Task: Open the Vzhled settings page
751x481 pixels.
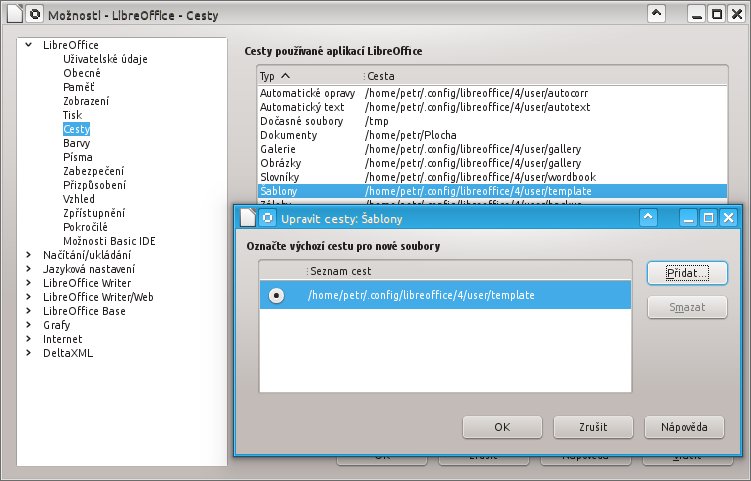Action: [x=79, y=199]
